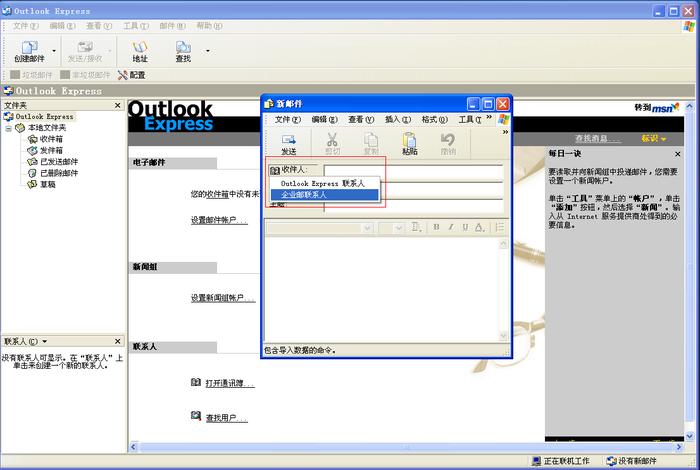Click the font color button in new mail
700x470 pixels.
pyautogui.click(x=479, y=227)
